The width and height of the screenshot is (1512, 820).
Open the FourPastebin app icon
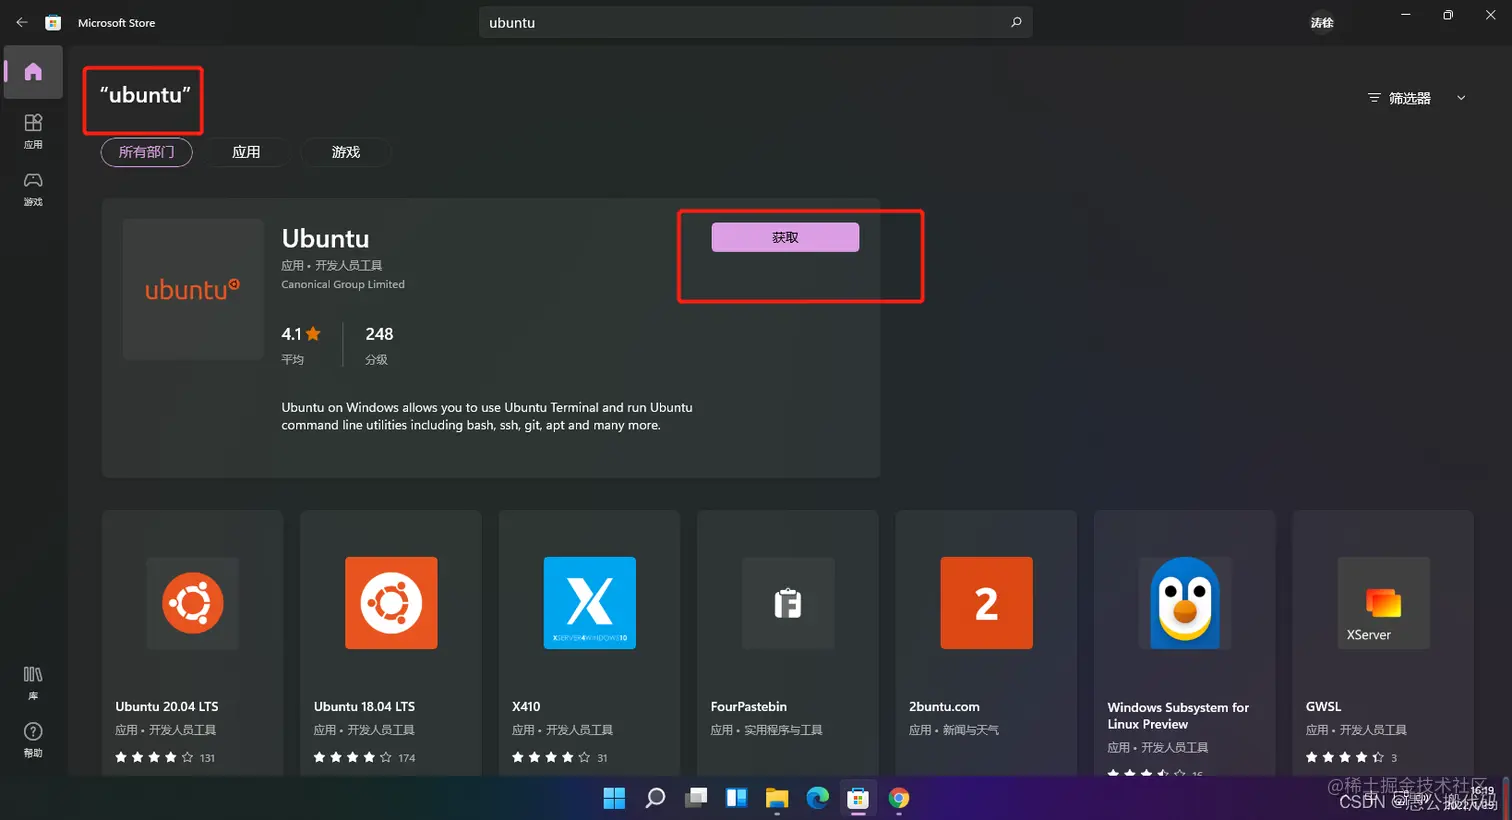pos(788,603)
